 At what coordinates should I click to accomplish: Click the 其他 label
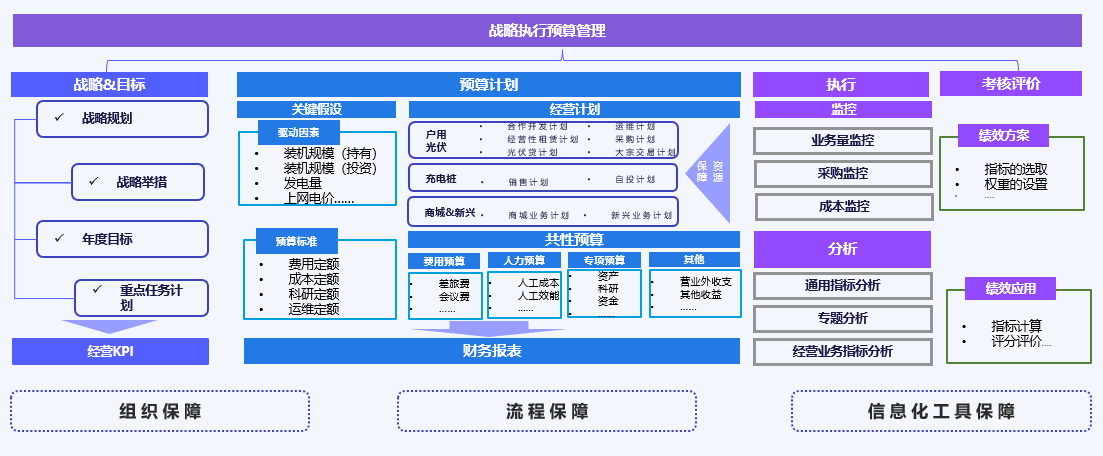click(x=694, y=260)
